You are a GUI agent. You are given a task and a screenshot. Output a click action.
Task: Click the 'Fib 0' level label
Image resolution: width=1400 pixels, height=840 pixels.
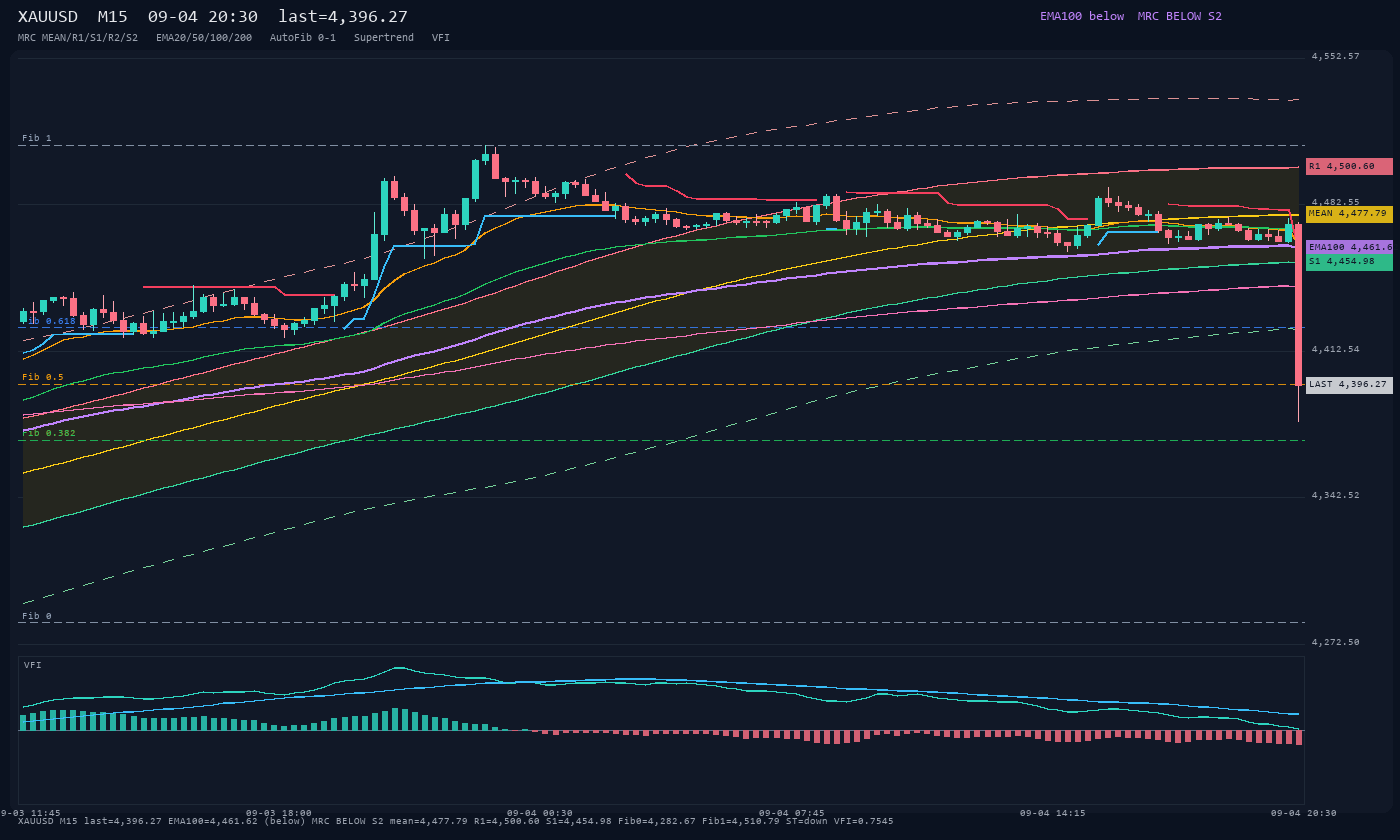37,616
